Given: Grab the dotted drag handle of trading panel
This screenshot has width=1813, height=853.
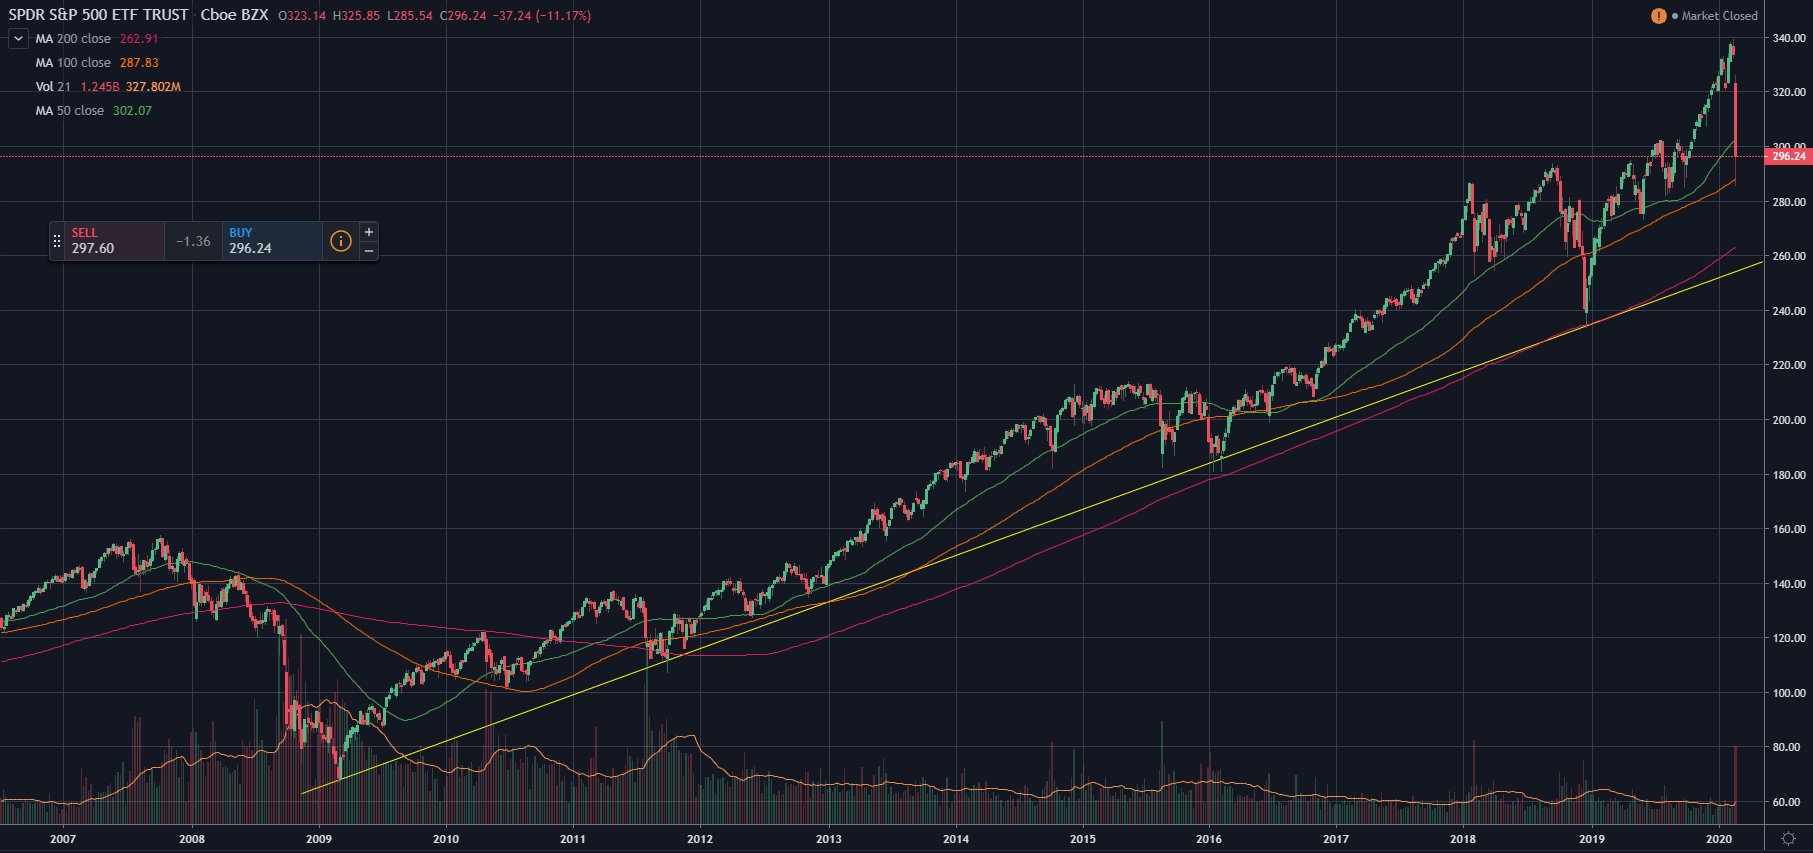Looking at the screenshot, I should point(57,241).
